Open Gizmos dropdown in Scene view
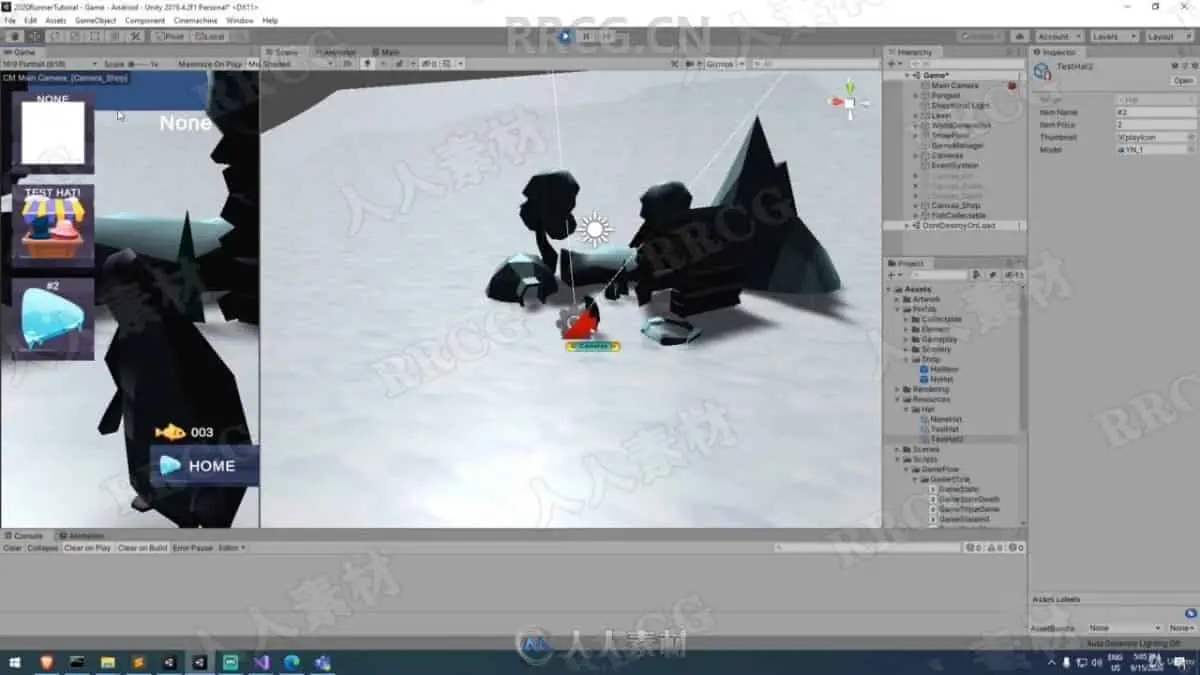The image size is (1200, 675). (x=723, y=64)
